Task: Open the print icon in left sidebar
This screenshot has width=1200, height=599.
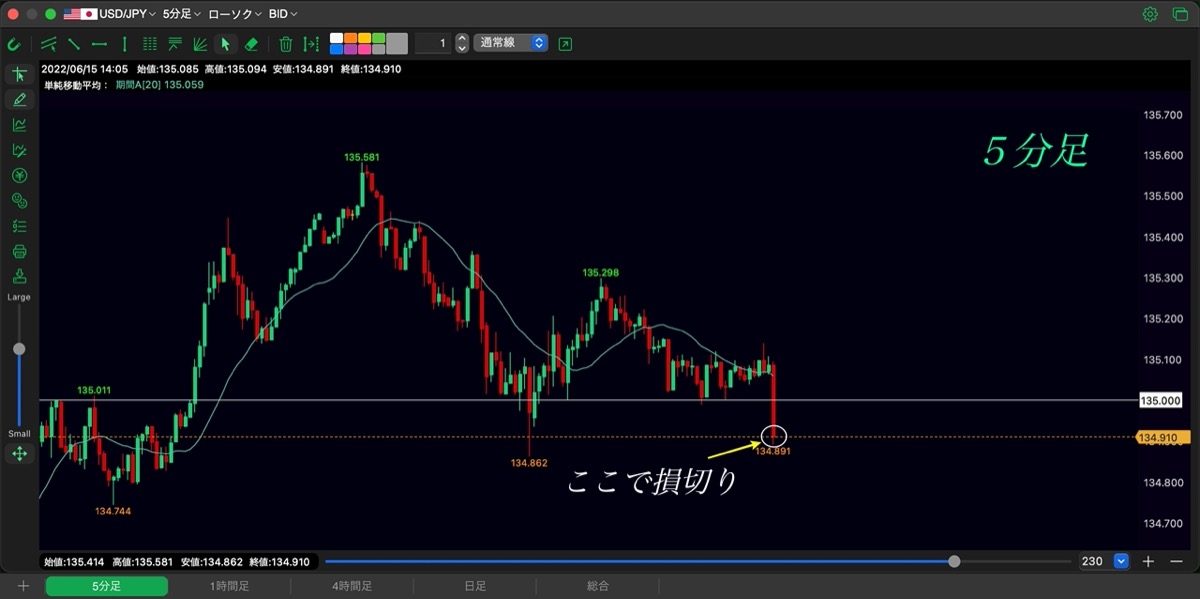Action: [x=19, y=252]
